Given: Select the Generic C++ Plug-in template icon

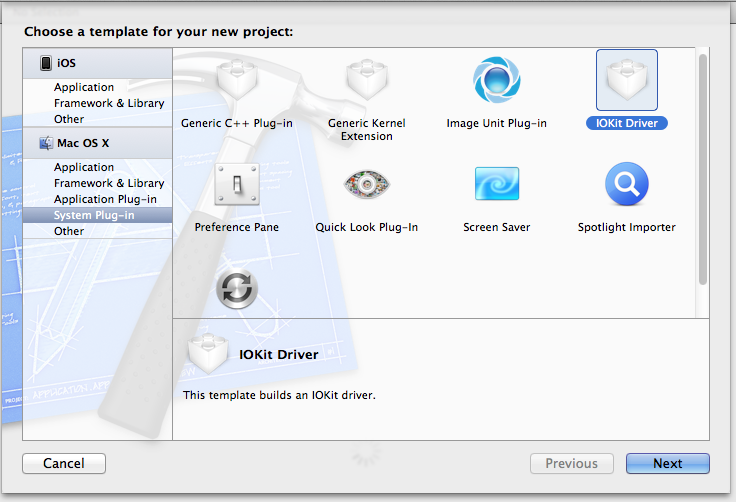Looking at the screenshot, I should [x=237, y=82].
